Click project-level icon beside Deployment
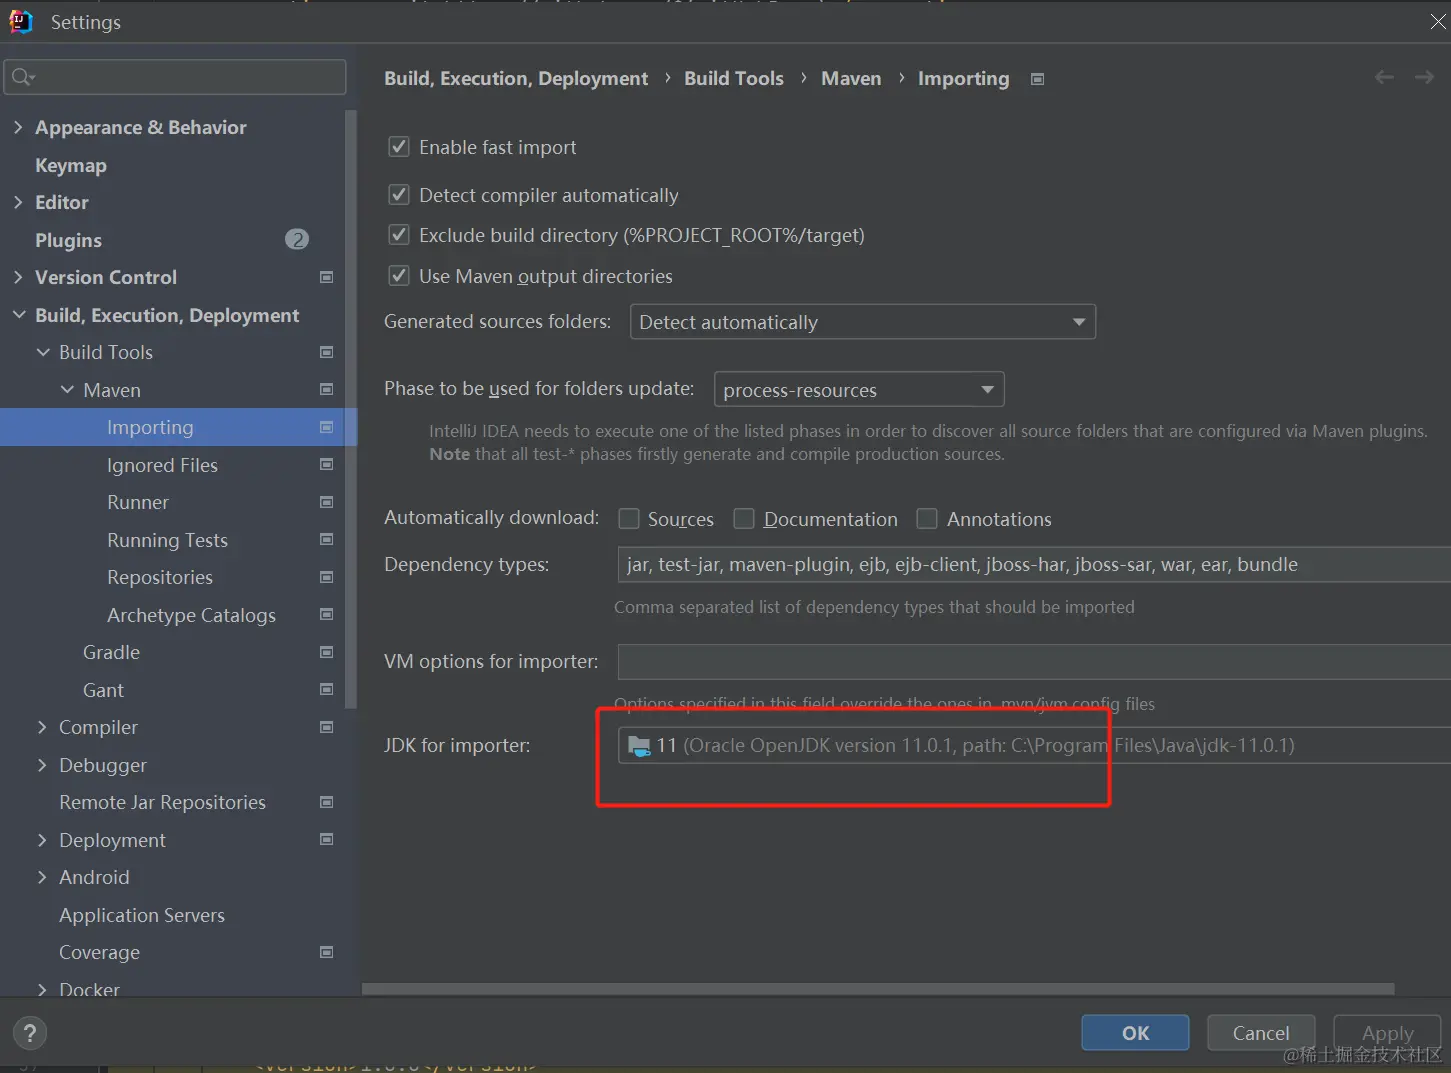The height and width of the screenshot is (1073, 1451). [326, 839]
